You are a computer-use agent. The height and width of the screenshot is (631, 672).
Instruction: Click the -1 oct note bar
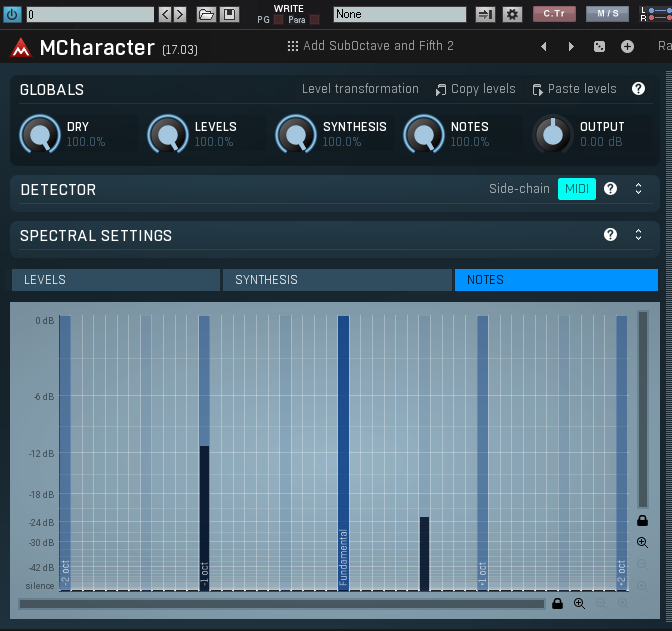[204, 453]
